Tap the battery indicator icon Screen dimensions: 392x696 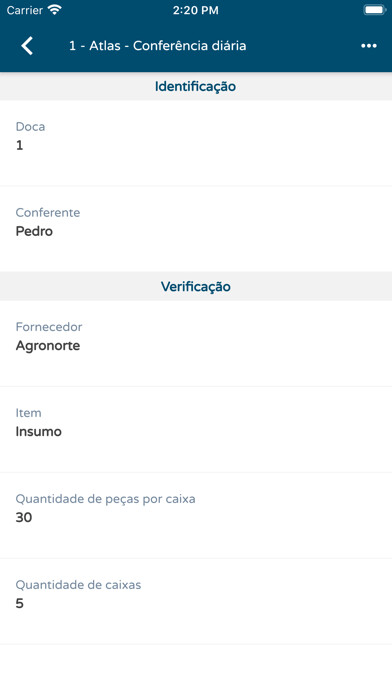click(x=374, y=10)
